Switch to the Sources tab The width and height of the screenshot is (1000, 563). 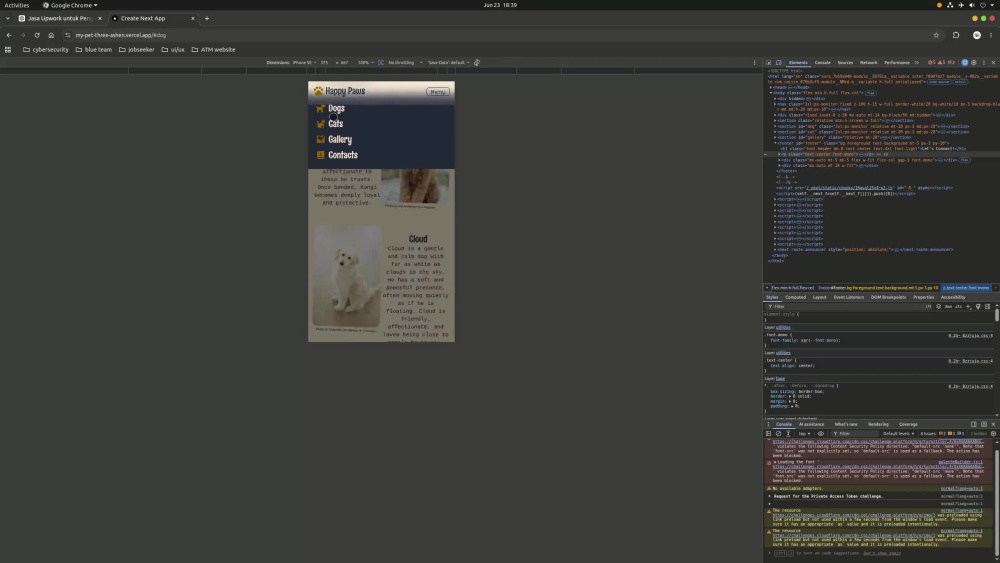coord(845,62)
